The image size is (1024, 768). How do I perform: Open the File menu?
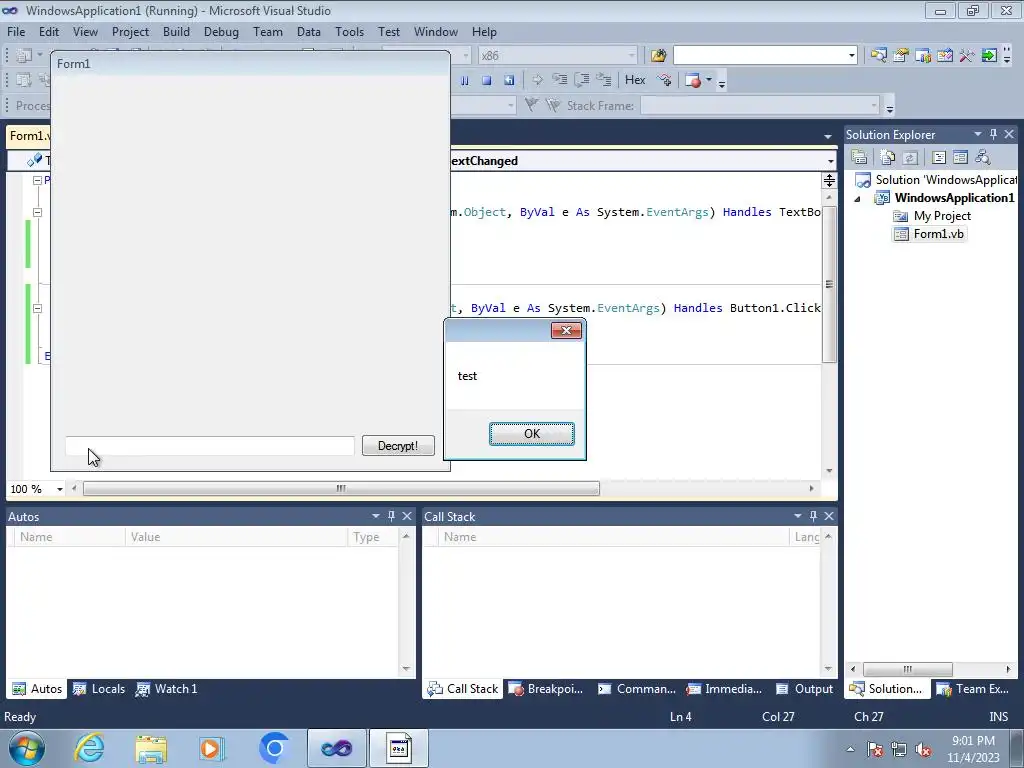(x=16, y=32)
